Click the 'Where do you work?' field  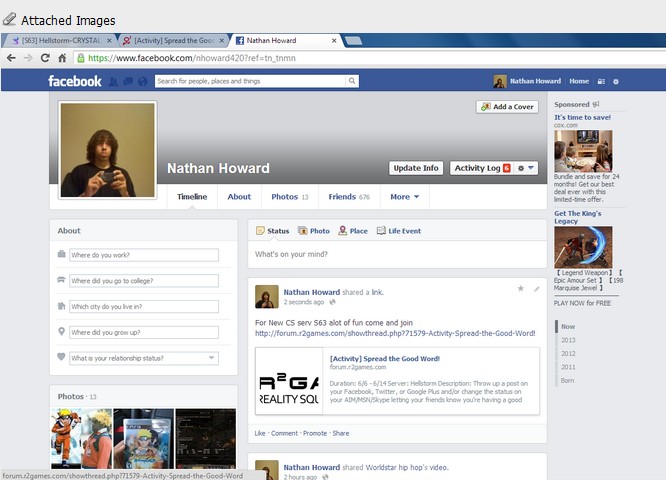point(144,255)
